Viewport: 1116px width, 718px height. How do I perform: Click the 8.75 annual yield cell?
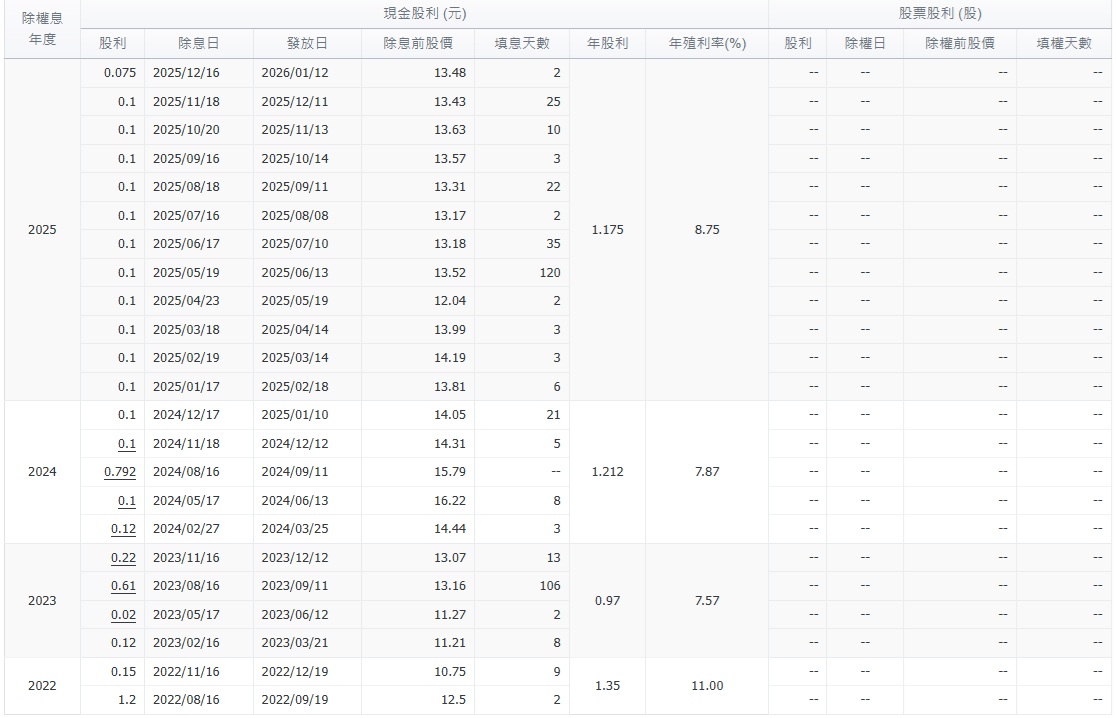[707, 230]
